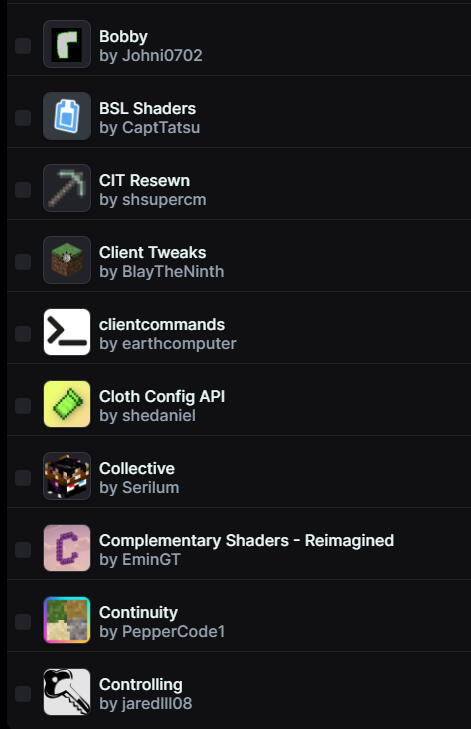The width and height of the screenshot is (471, 729).
Task: Click the clientcommands terminal icon
Action: [67, 332]
